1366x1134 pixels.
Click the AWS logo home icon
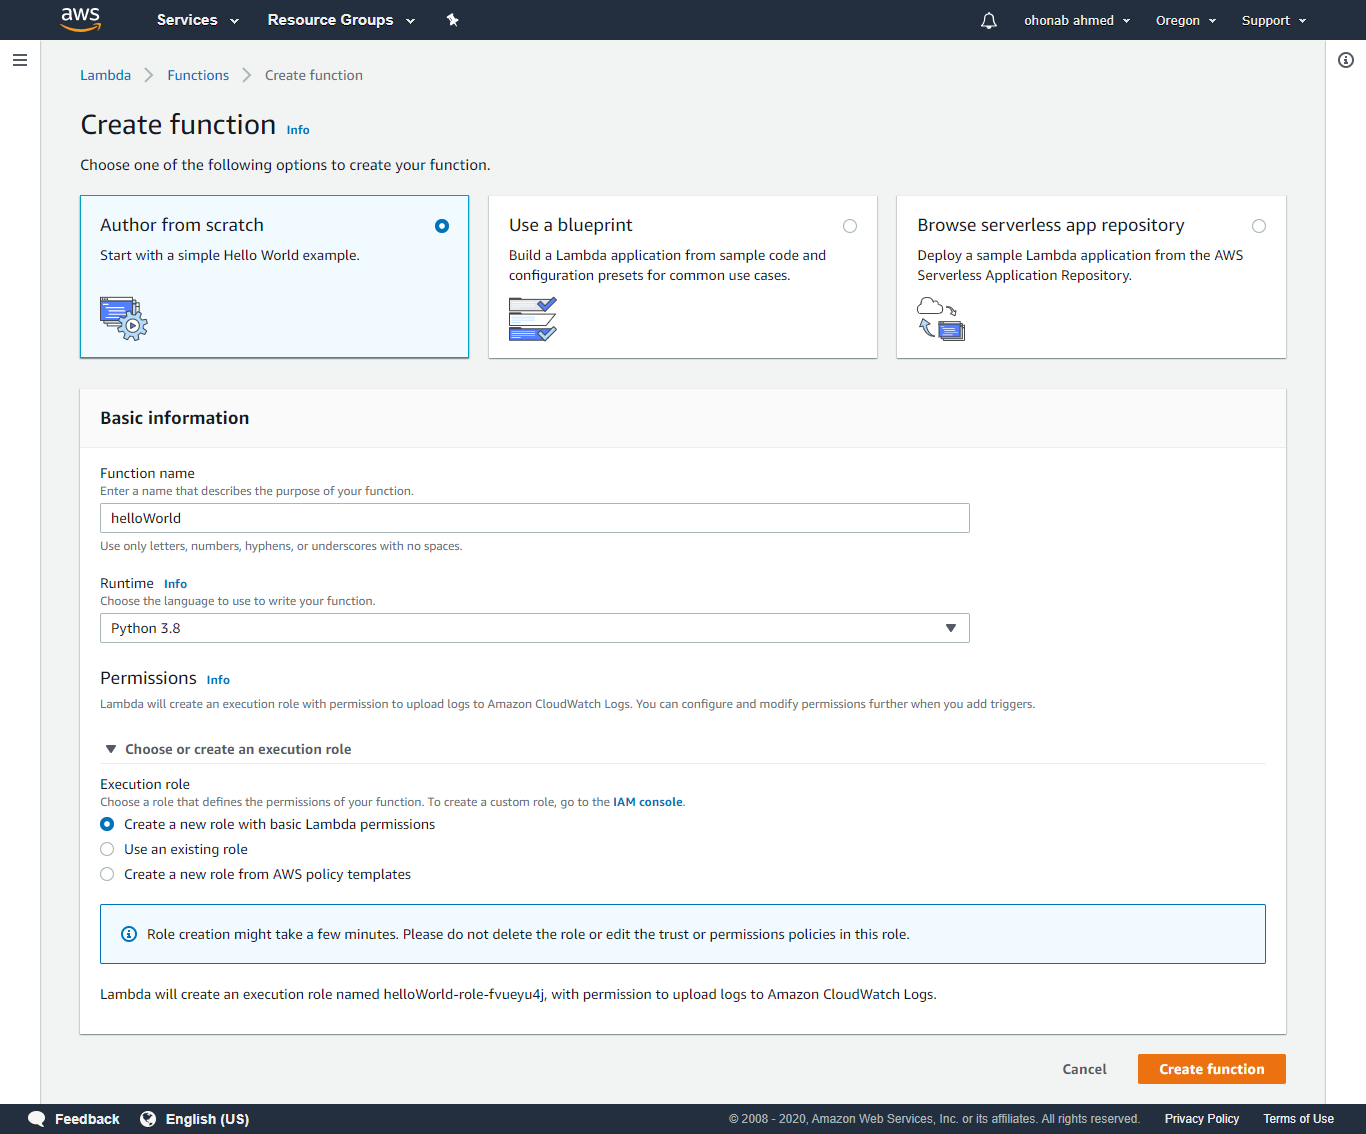(81, 19)
